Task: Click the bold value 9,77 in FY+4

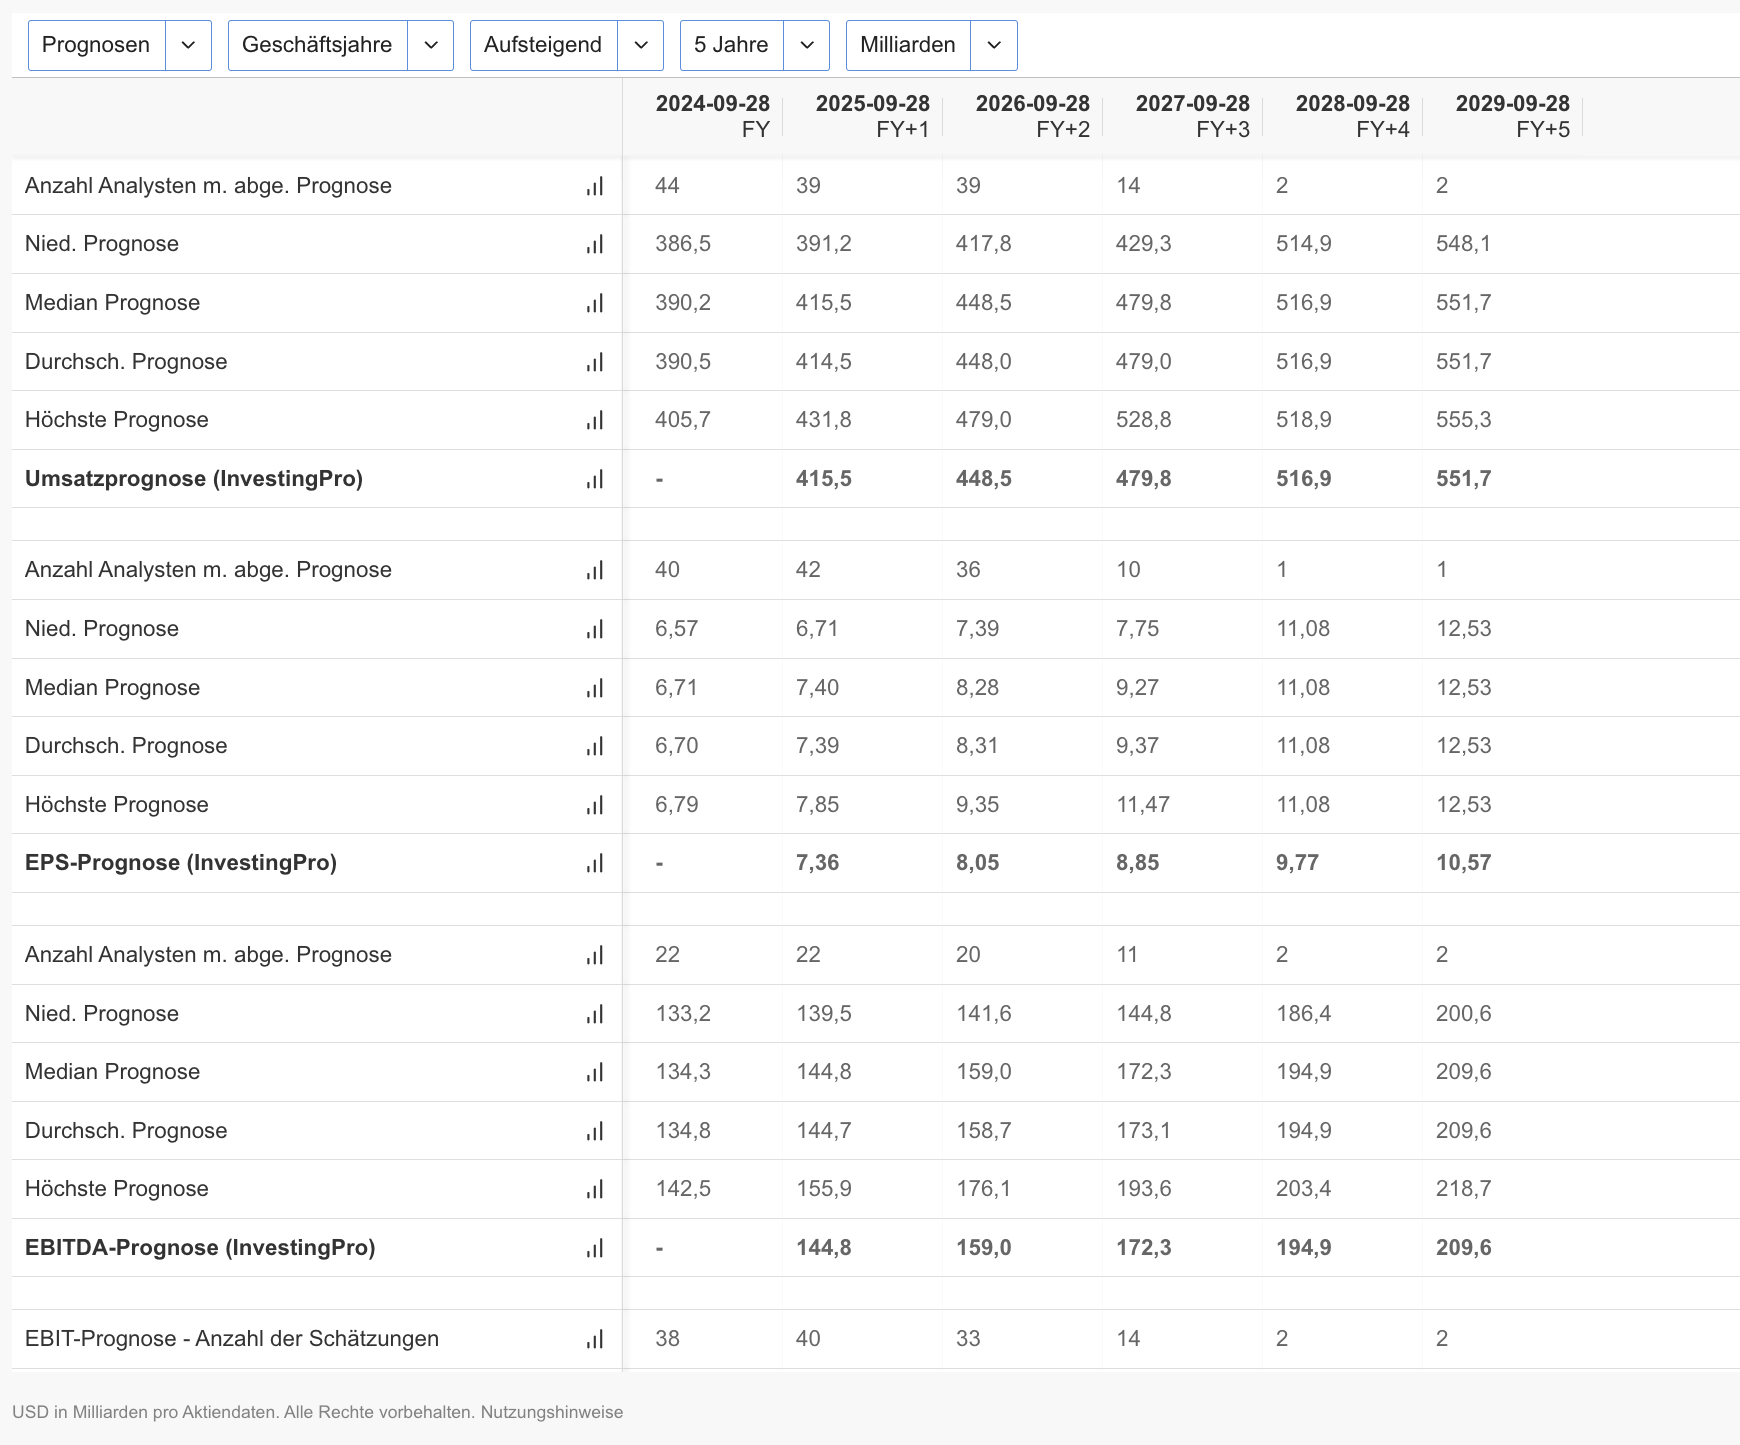Action: (x=1298, y=863)
